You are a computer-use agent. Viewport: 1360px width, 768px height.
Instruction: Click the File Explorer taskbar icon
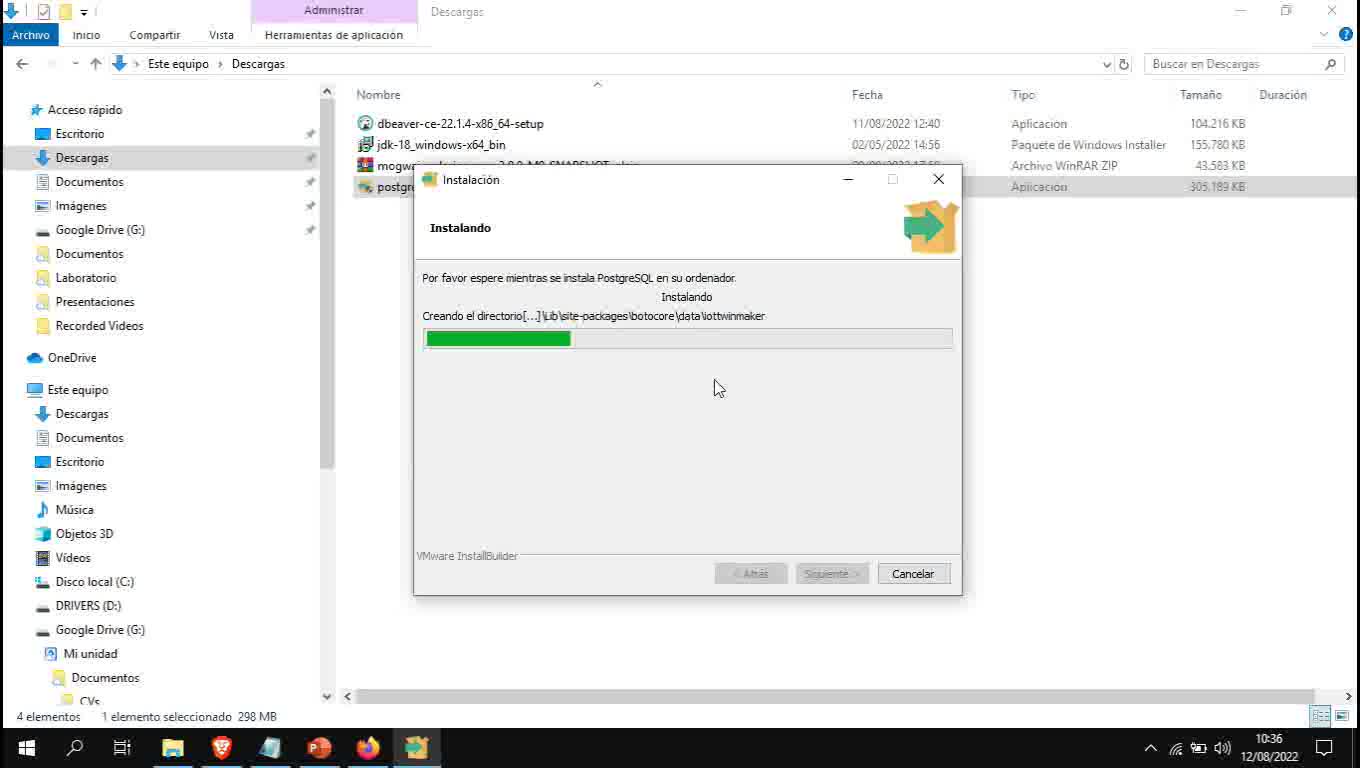pos(173,747)
